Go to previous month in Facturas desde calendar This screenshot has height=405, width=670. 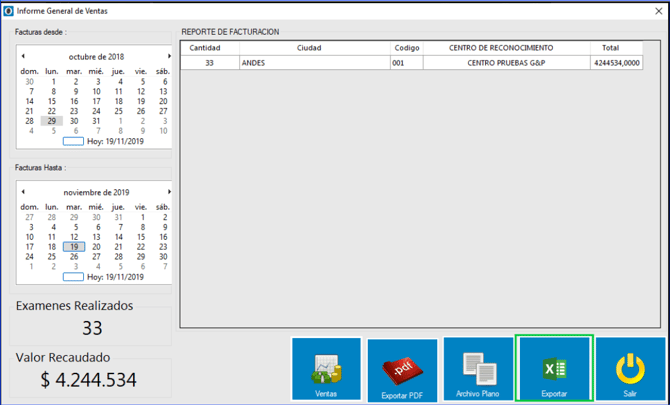point(23,57)
